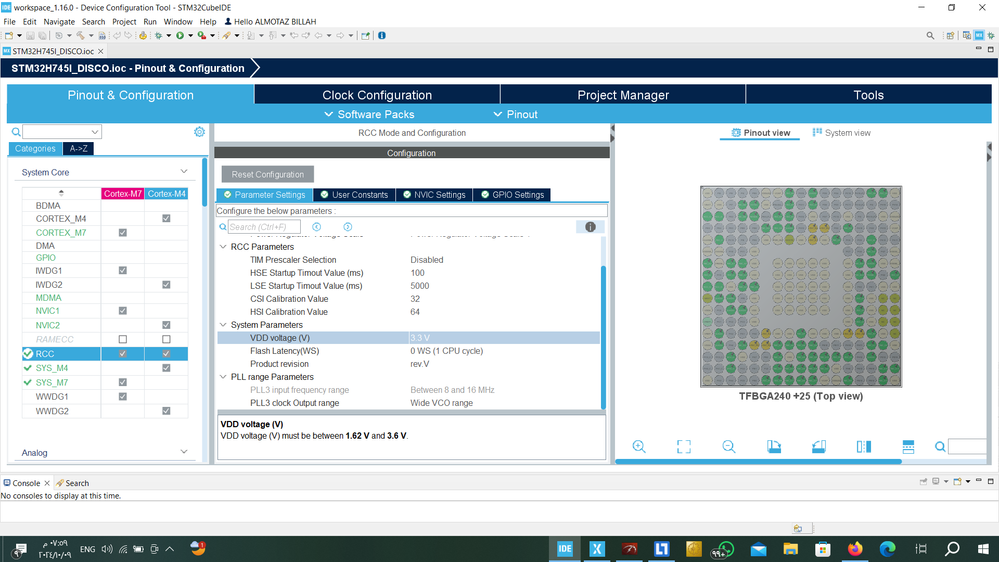Toggle Cortex-M4 checkbox for SYS_M4
The height and width of the screenshot is (562, 999).
click(x=166, y=368)
